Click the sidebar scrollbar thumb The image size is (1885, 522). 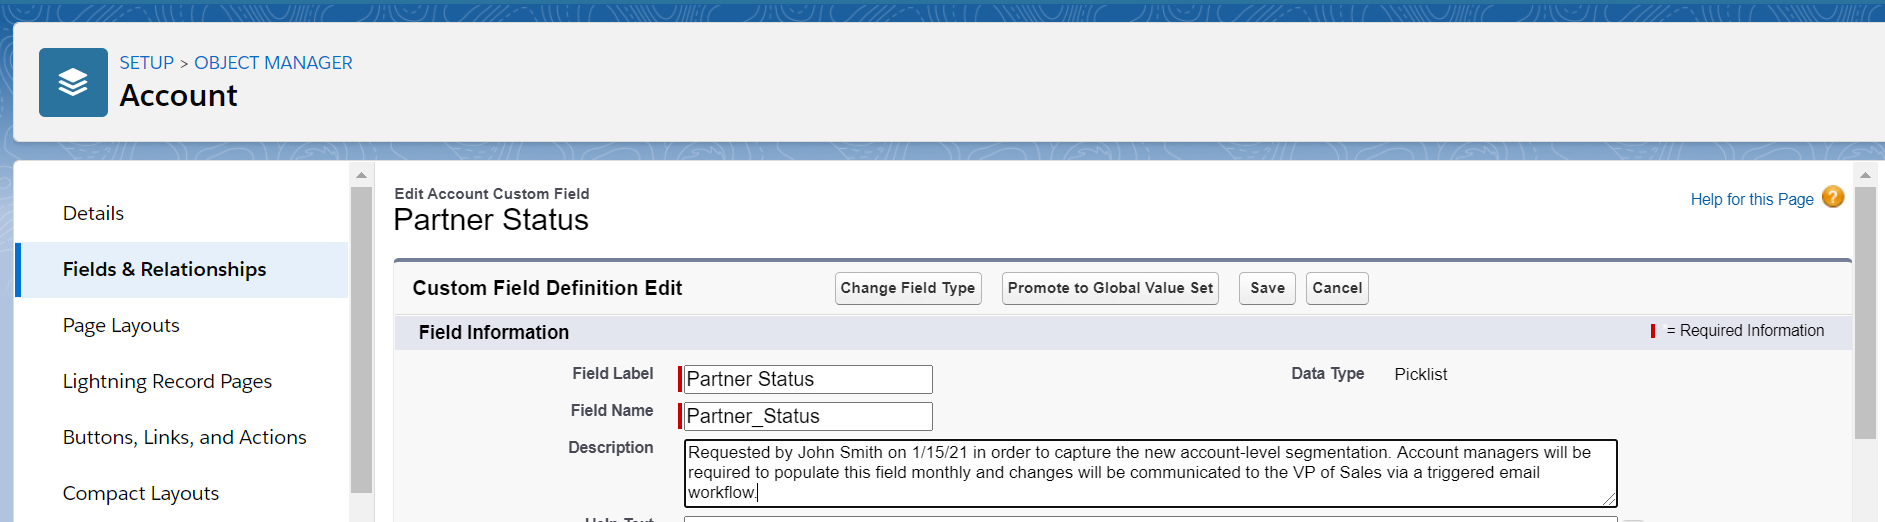pyautogui.click(x=361, y=340)
